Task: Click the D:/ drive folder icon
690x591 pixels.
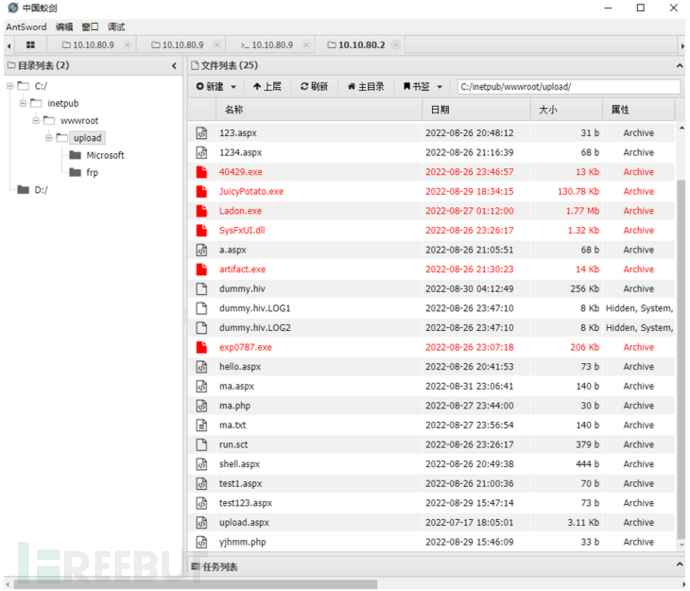Action: point(23,190)
